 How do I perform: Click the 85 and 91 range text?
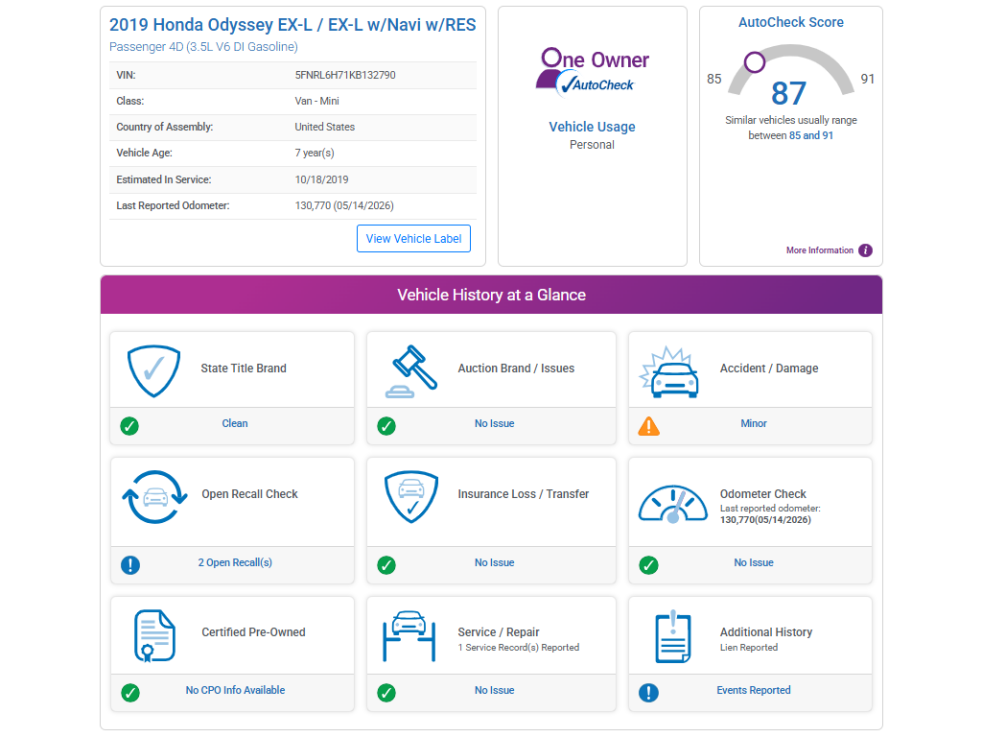tap(811, 135)
